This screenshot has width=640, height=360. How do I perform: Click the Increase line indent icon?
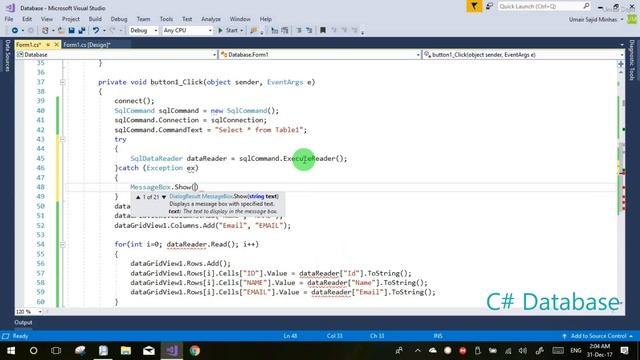coord(309,30)
